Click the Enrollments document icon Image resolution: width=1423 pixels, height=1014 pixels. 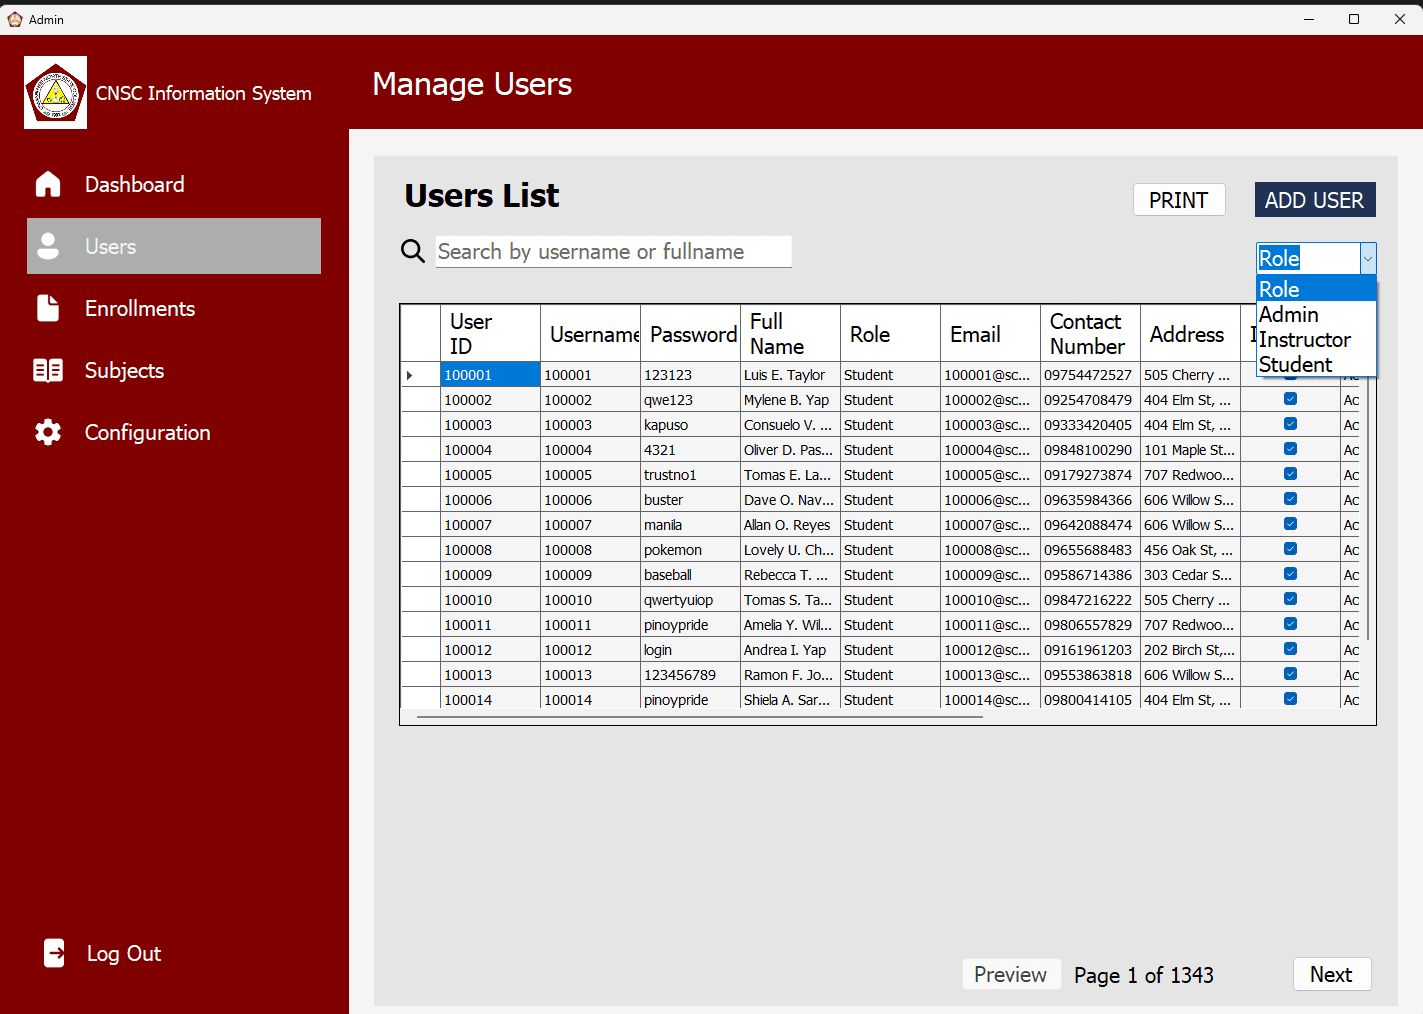tap(48, 308)
